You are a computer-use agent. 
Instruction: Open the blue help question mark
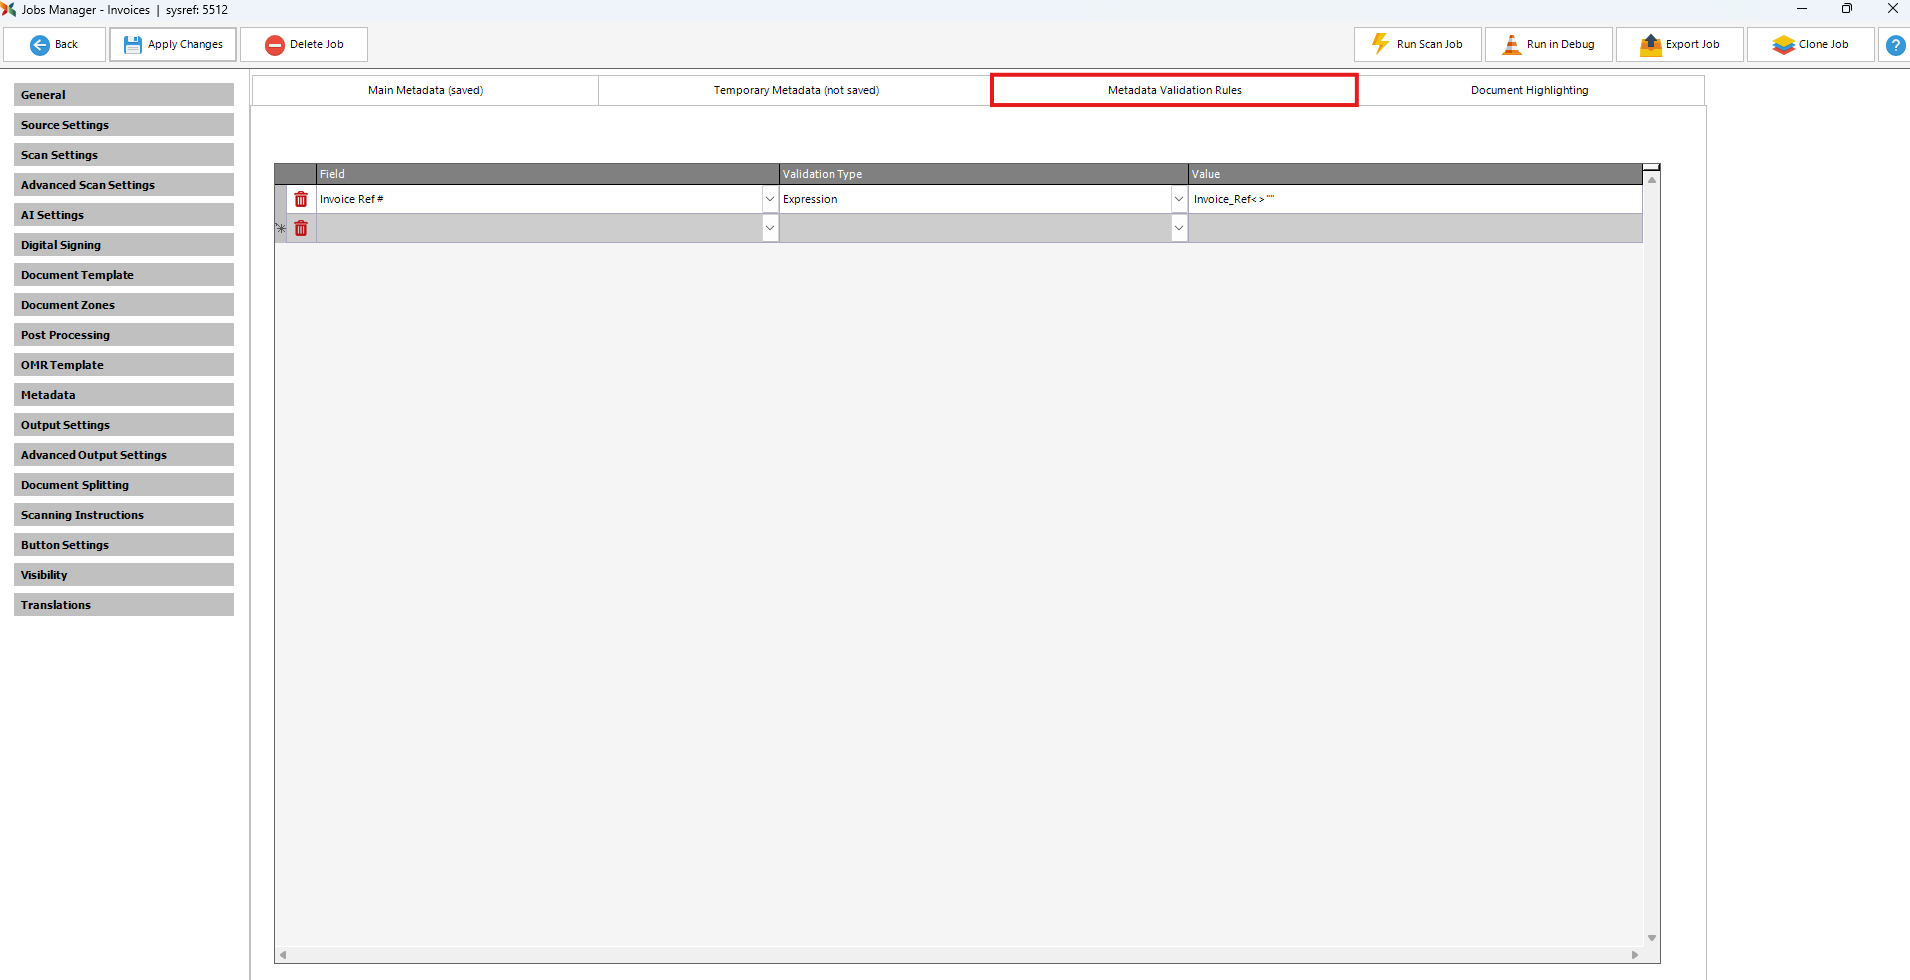tap(1895, 45)
